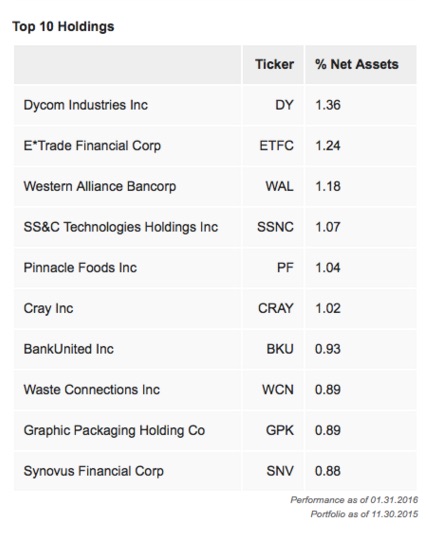Select the 1.36 net assets value
This screenshot has height=539, width=435.
328,105
